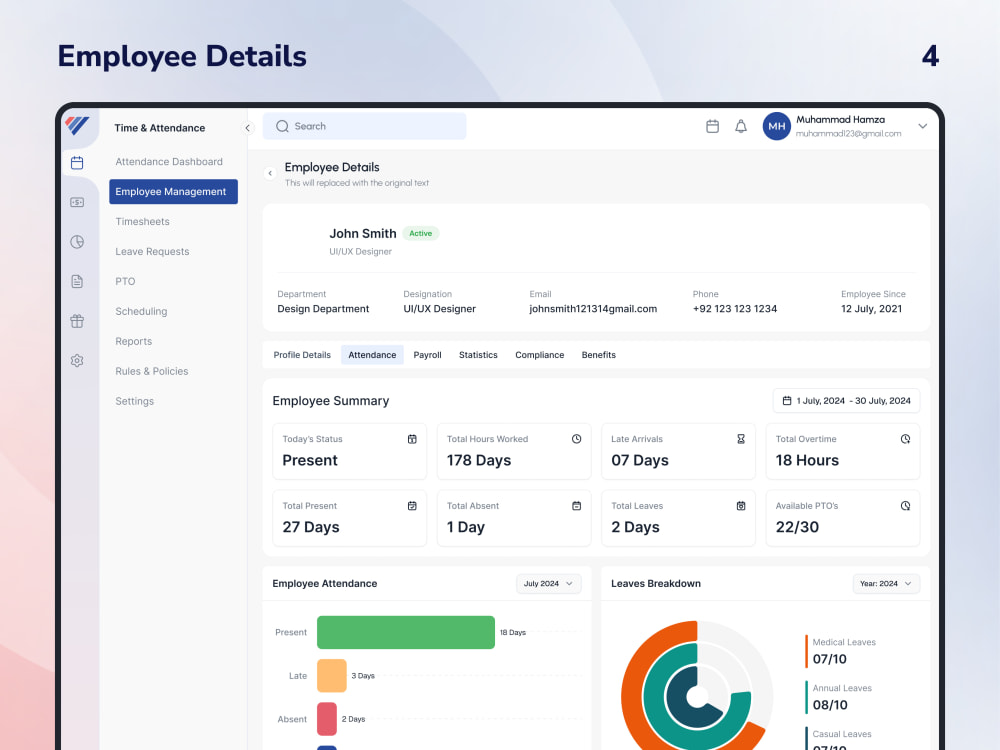Open Rules & Policies menu item
This screenshot has height=750, width=1000.
click(x=152, y=371)
